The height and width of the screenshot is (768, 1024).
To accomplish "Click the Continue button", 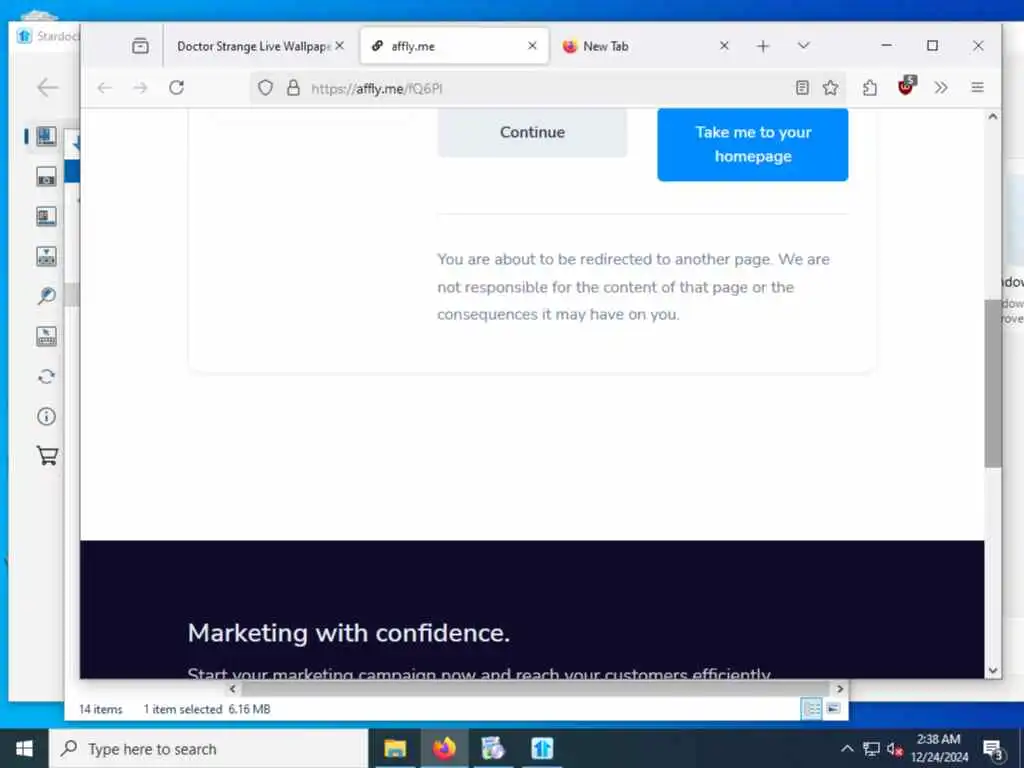I will 532,133.
